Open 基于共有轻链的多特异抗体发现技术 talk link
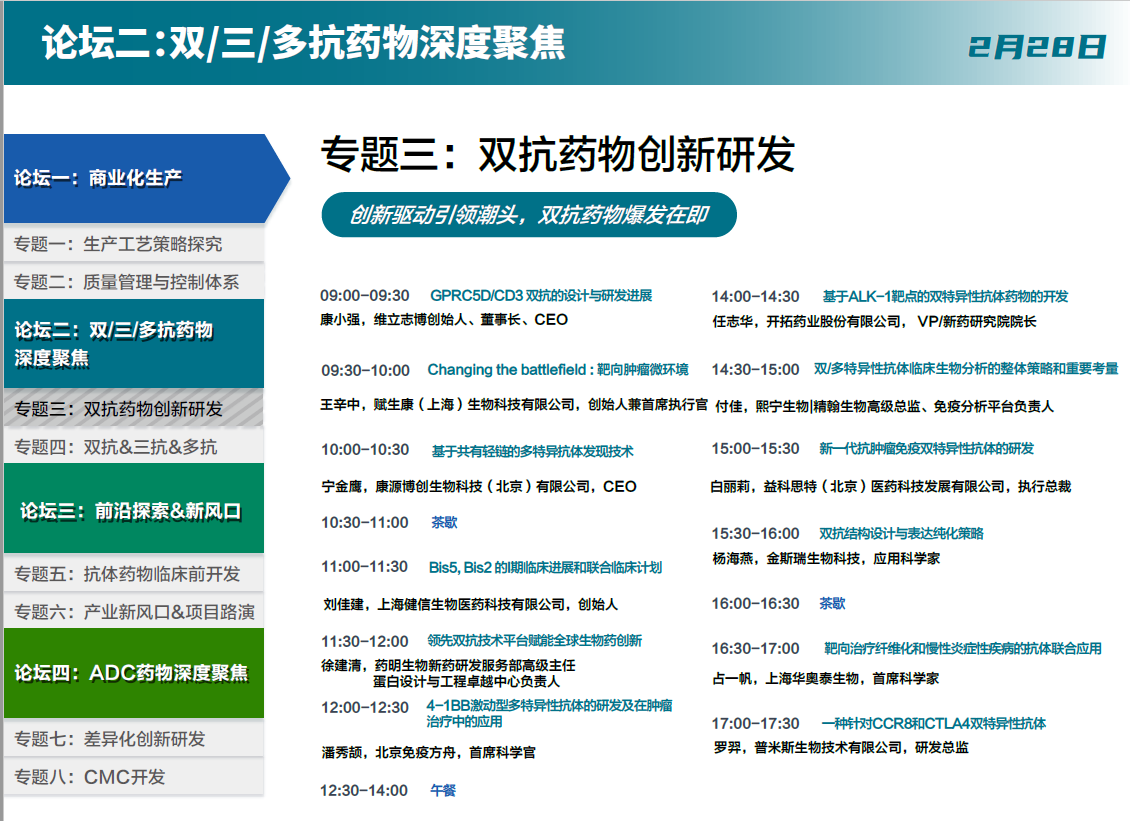Screen dimensions: 1130x821 point(532,451)
